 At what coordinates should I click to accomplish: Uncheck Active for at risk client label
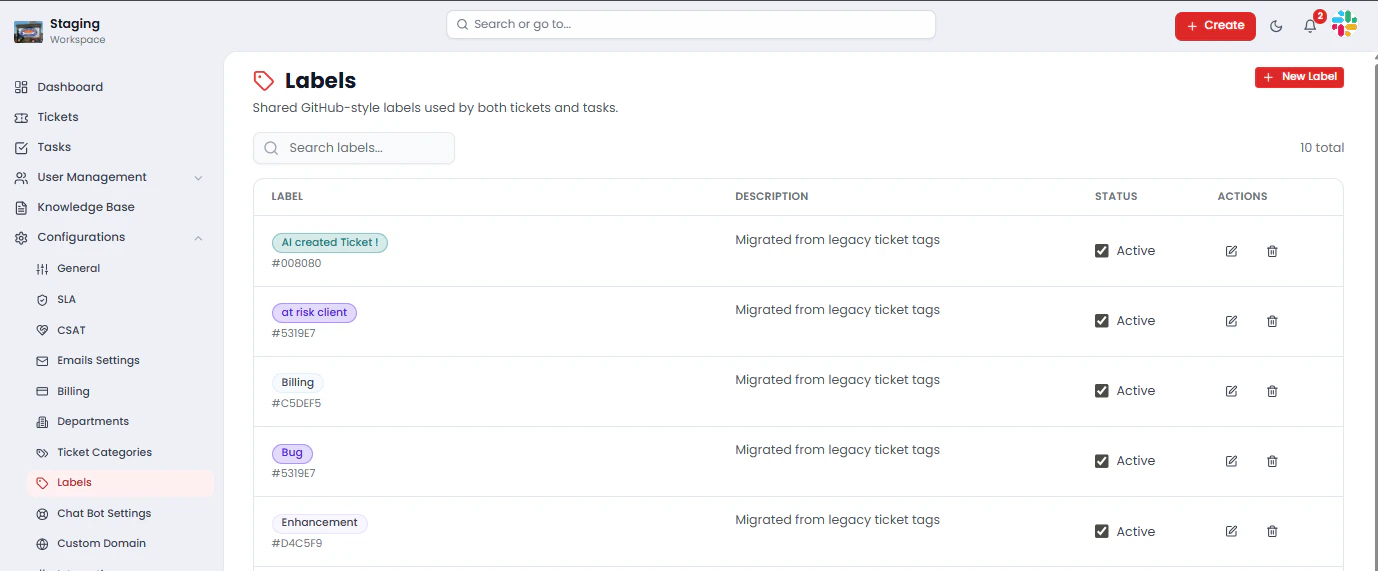[x=1101, y=321]
